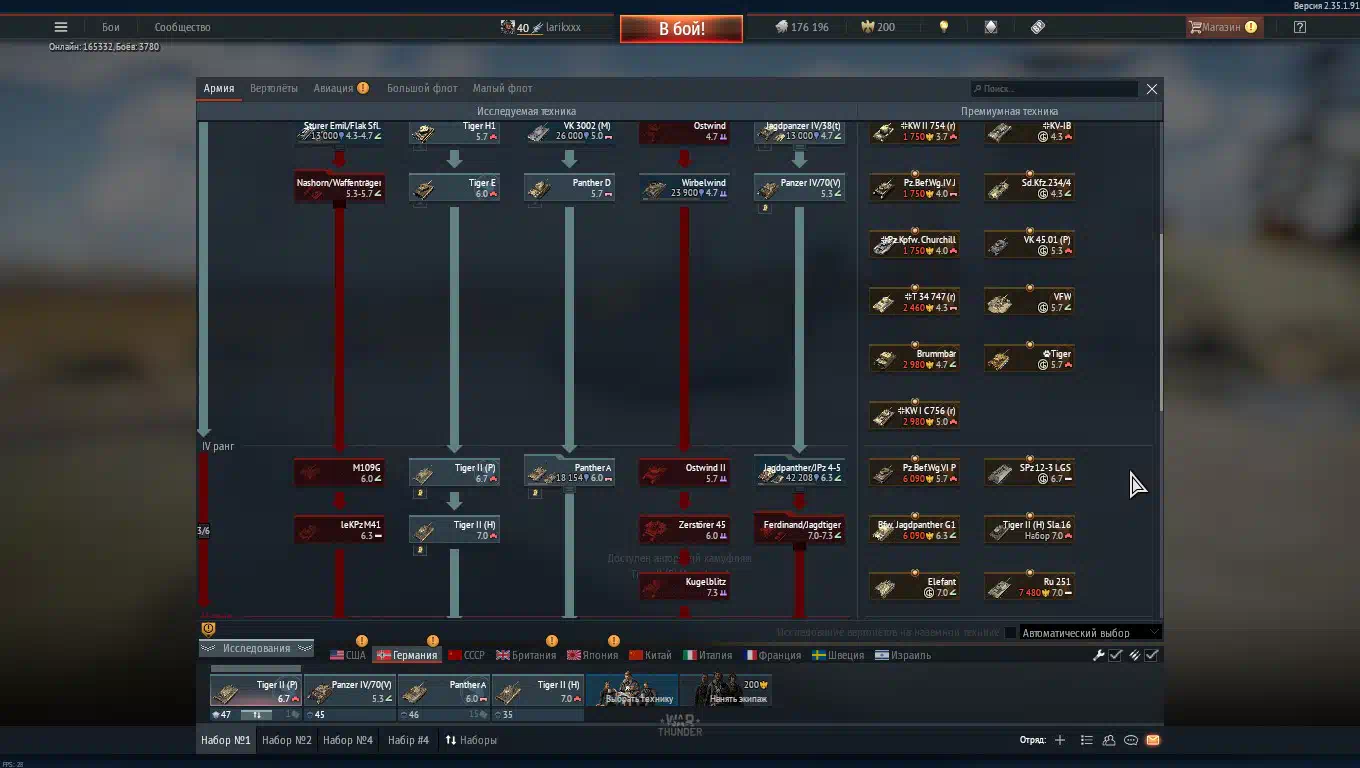Open player profile larikxxx
The height and width of the screenshot is (768, 1360).
click(x=541, y=27)
